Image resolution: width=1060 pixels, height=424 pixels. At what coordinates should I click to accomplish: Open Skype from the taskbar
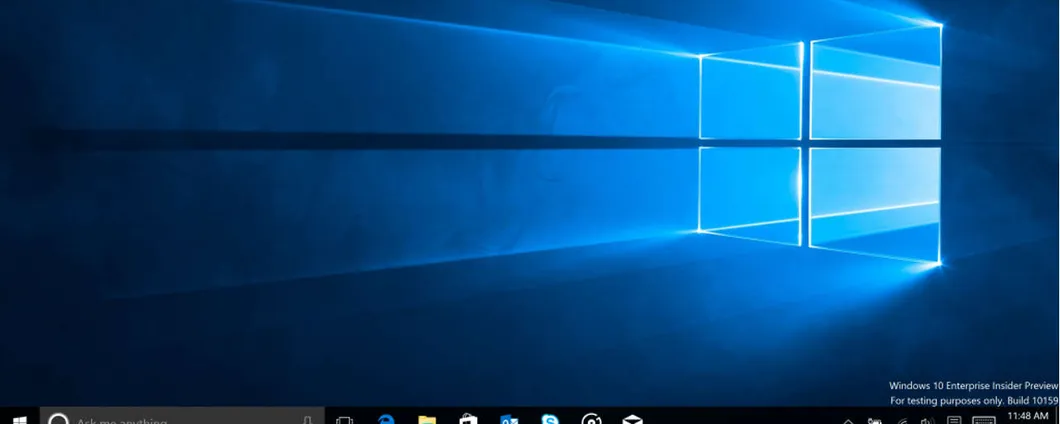(550, 419)
